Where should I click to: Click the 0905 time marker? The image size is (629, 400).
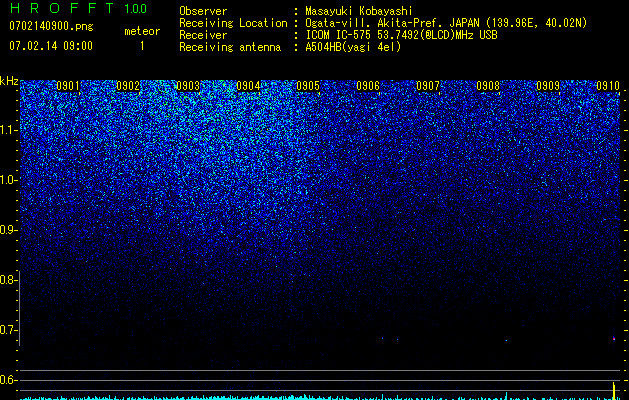point(308,86)
